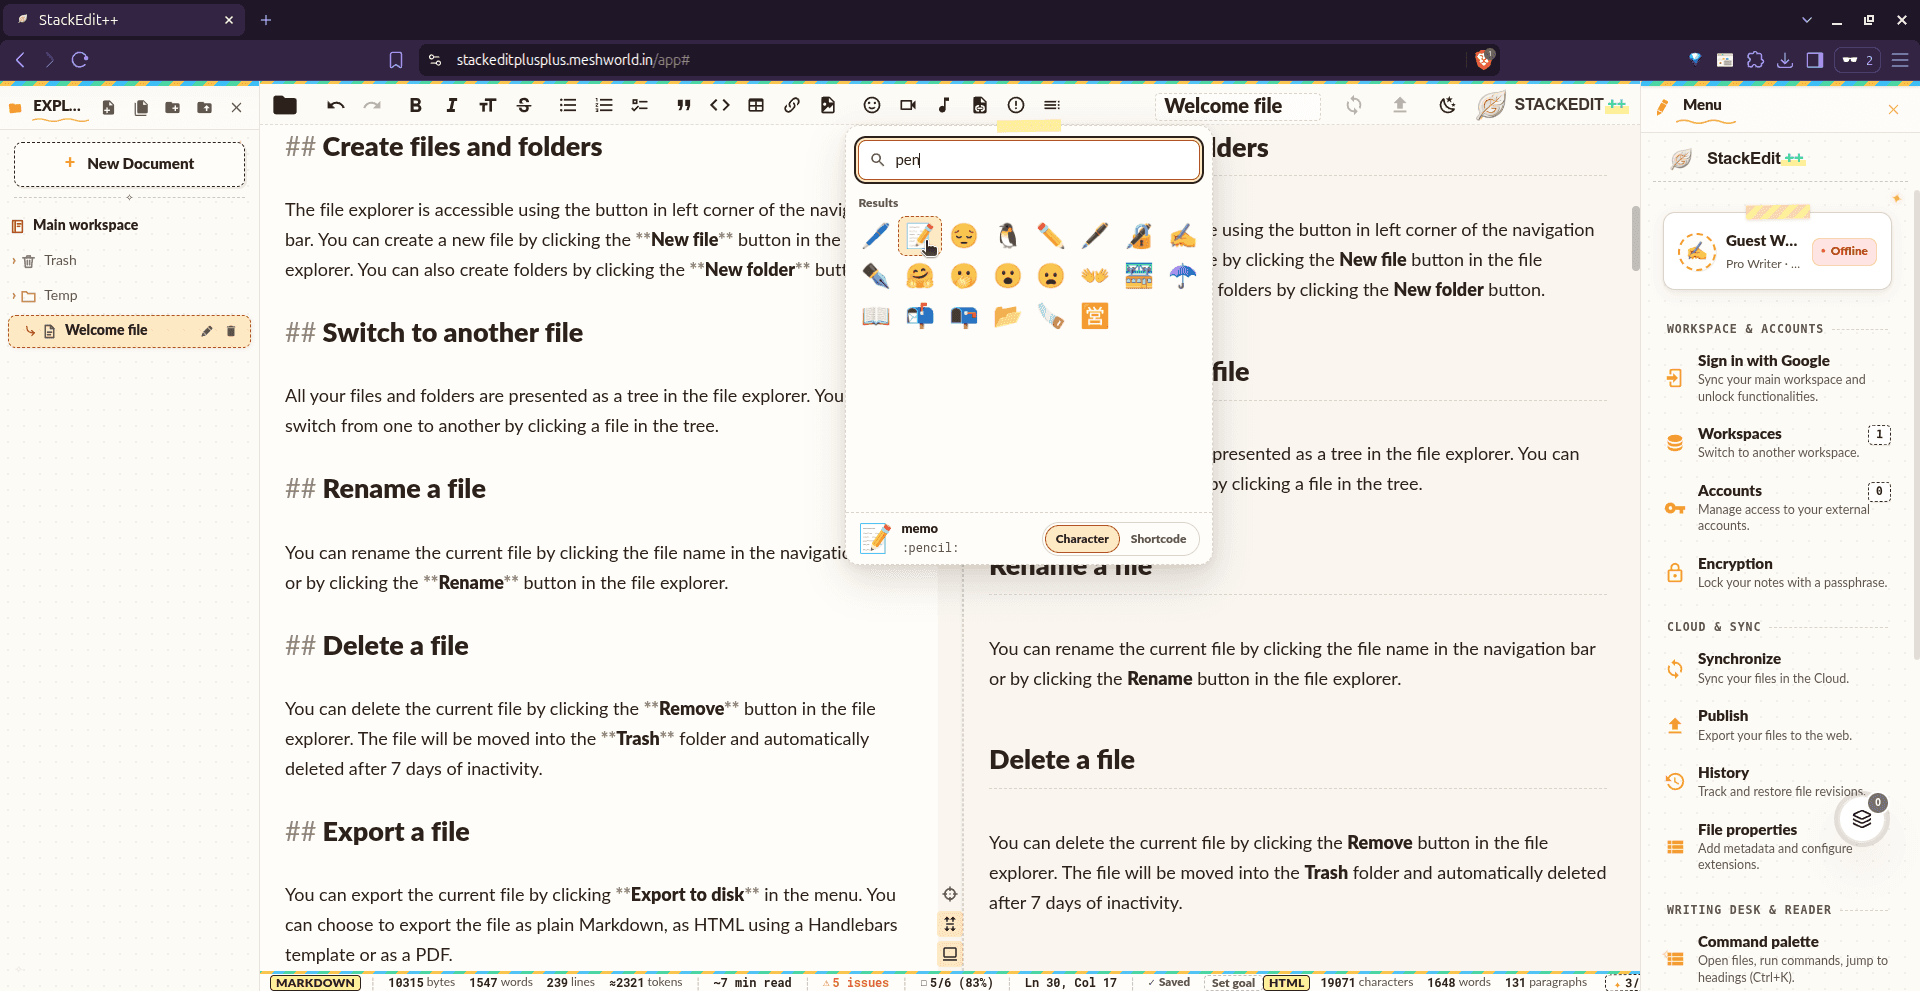Open the emoji picker smiley icon

(x=872, y=105)
